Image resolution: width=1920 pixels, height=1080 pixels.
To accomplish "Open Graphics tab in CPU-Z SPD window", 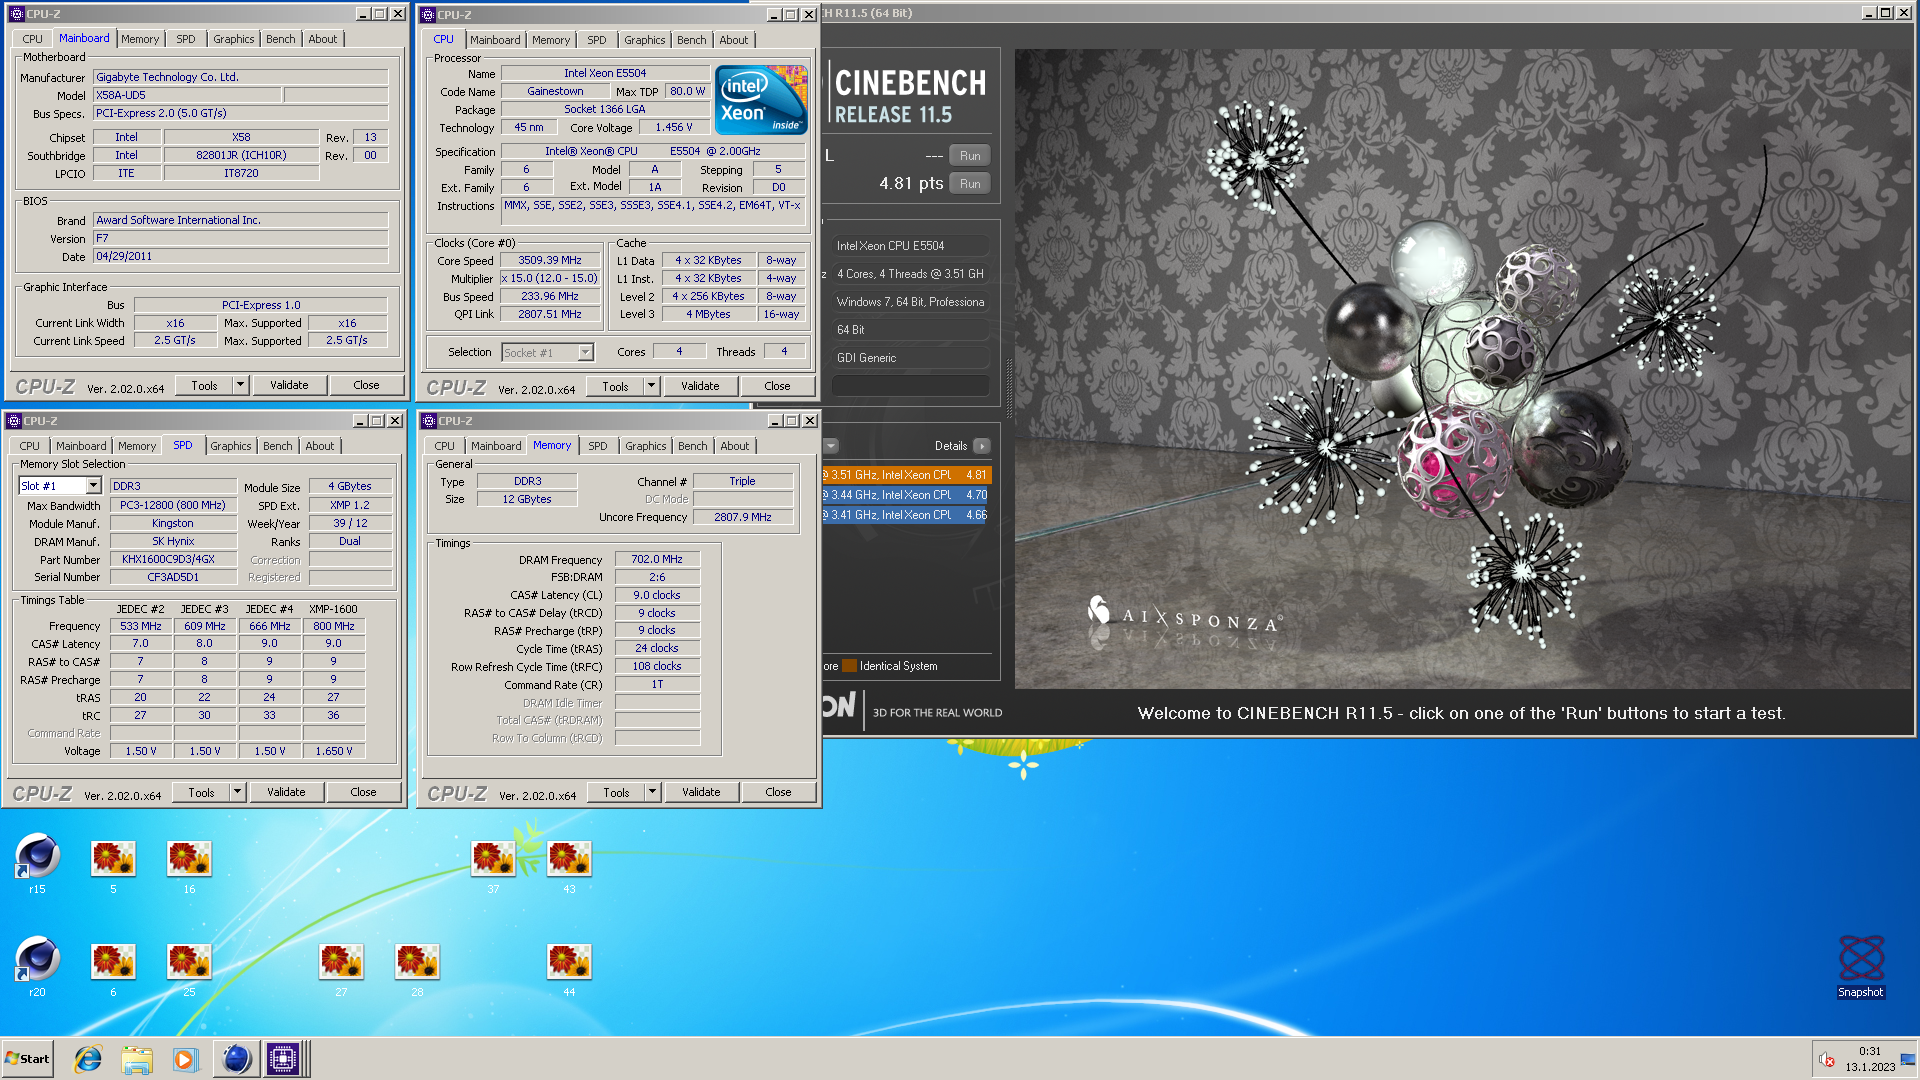I will [x=231, y=446].
